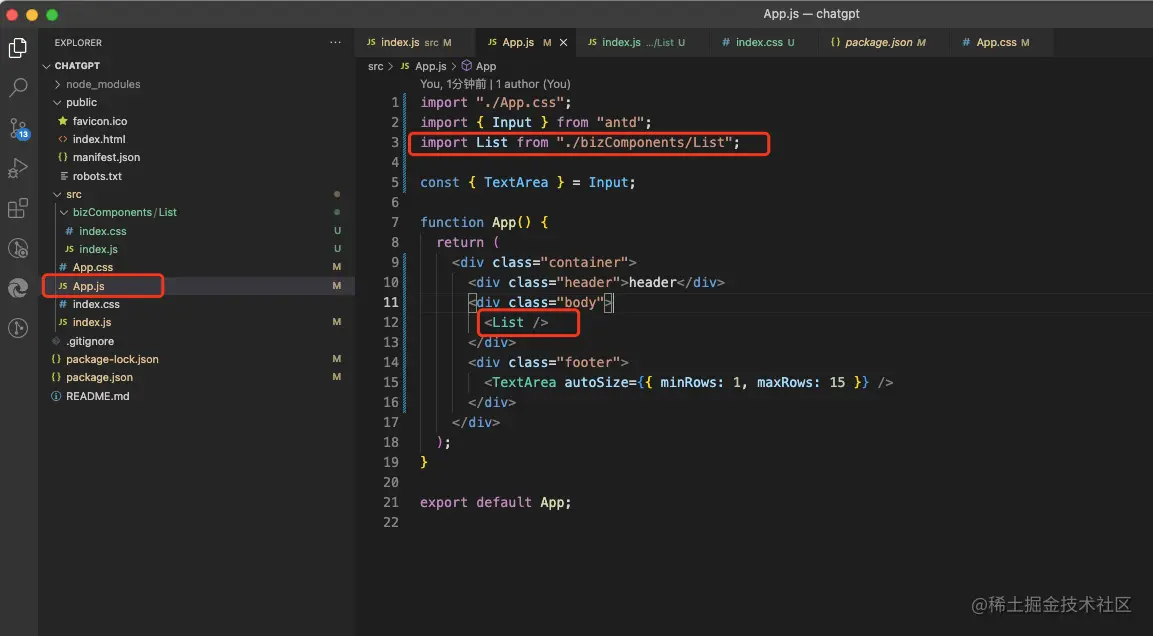Open Source Control with 13 changes
This screenshot has width=1153, height=636.
pos(18,128)
